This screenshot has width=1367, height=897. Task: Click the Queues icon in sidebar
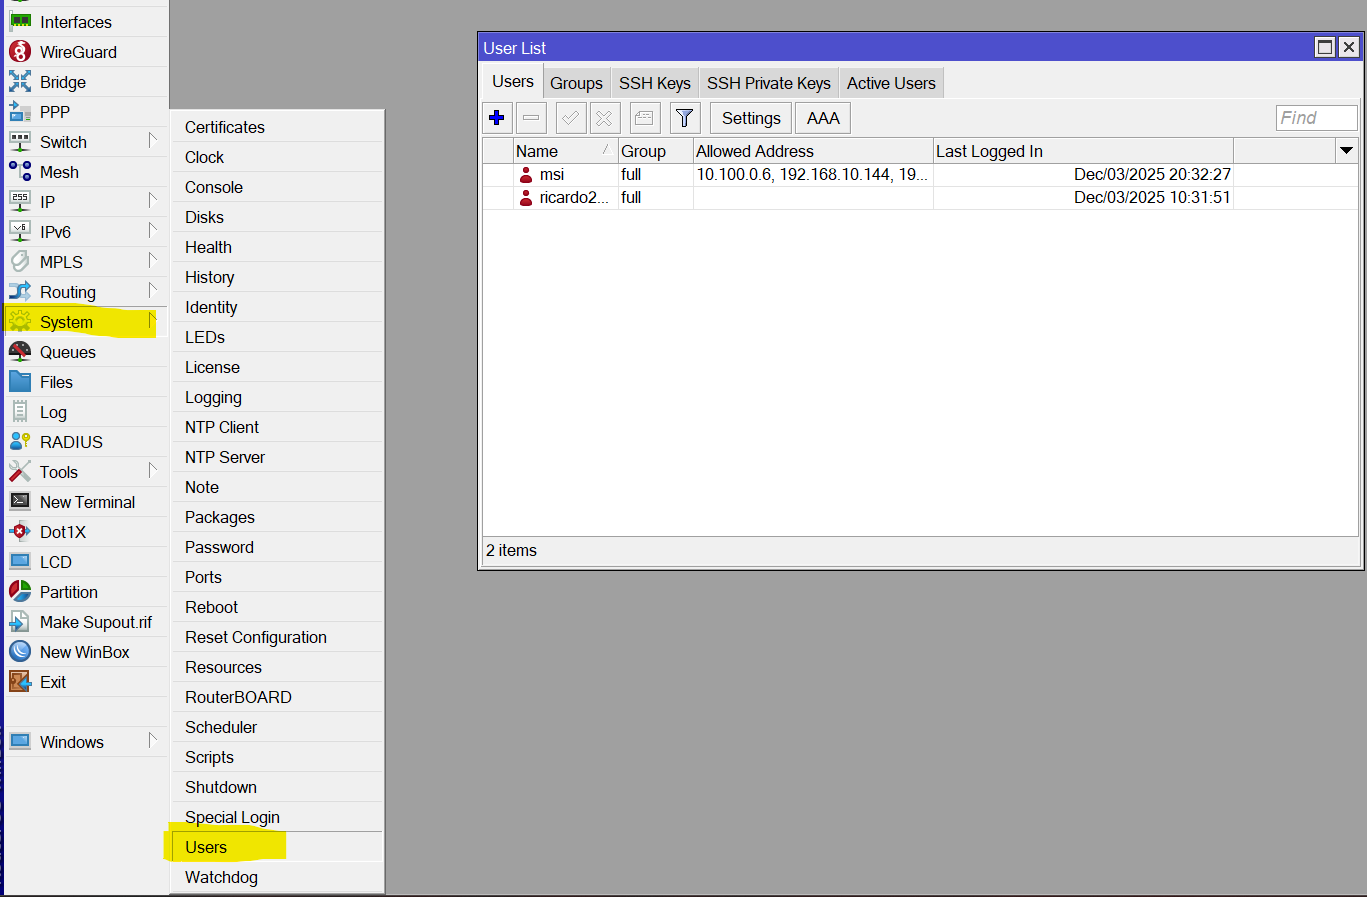(20, 352)
